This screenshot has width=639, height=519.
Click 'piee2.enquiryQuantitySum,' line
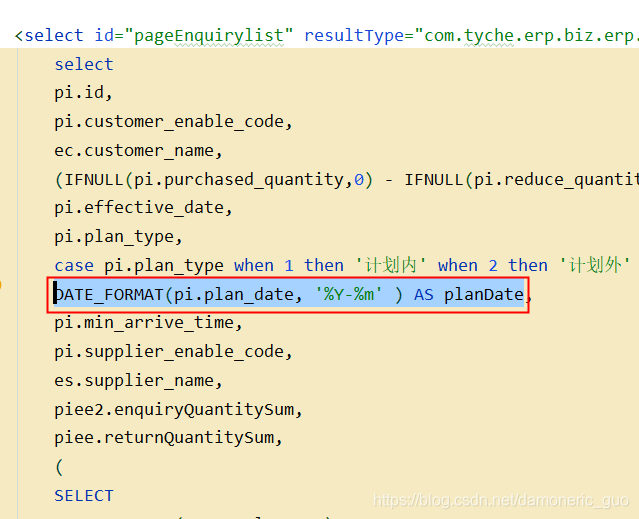(178, 409)
